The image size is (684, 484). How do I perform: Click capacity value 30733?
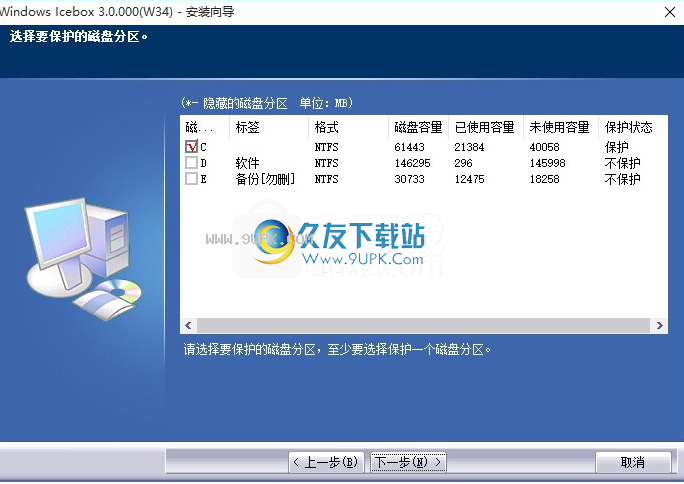pyautogui.click(x=409, y=179)
